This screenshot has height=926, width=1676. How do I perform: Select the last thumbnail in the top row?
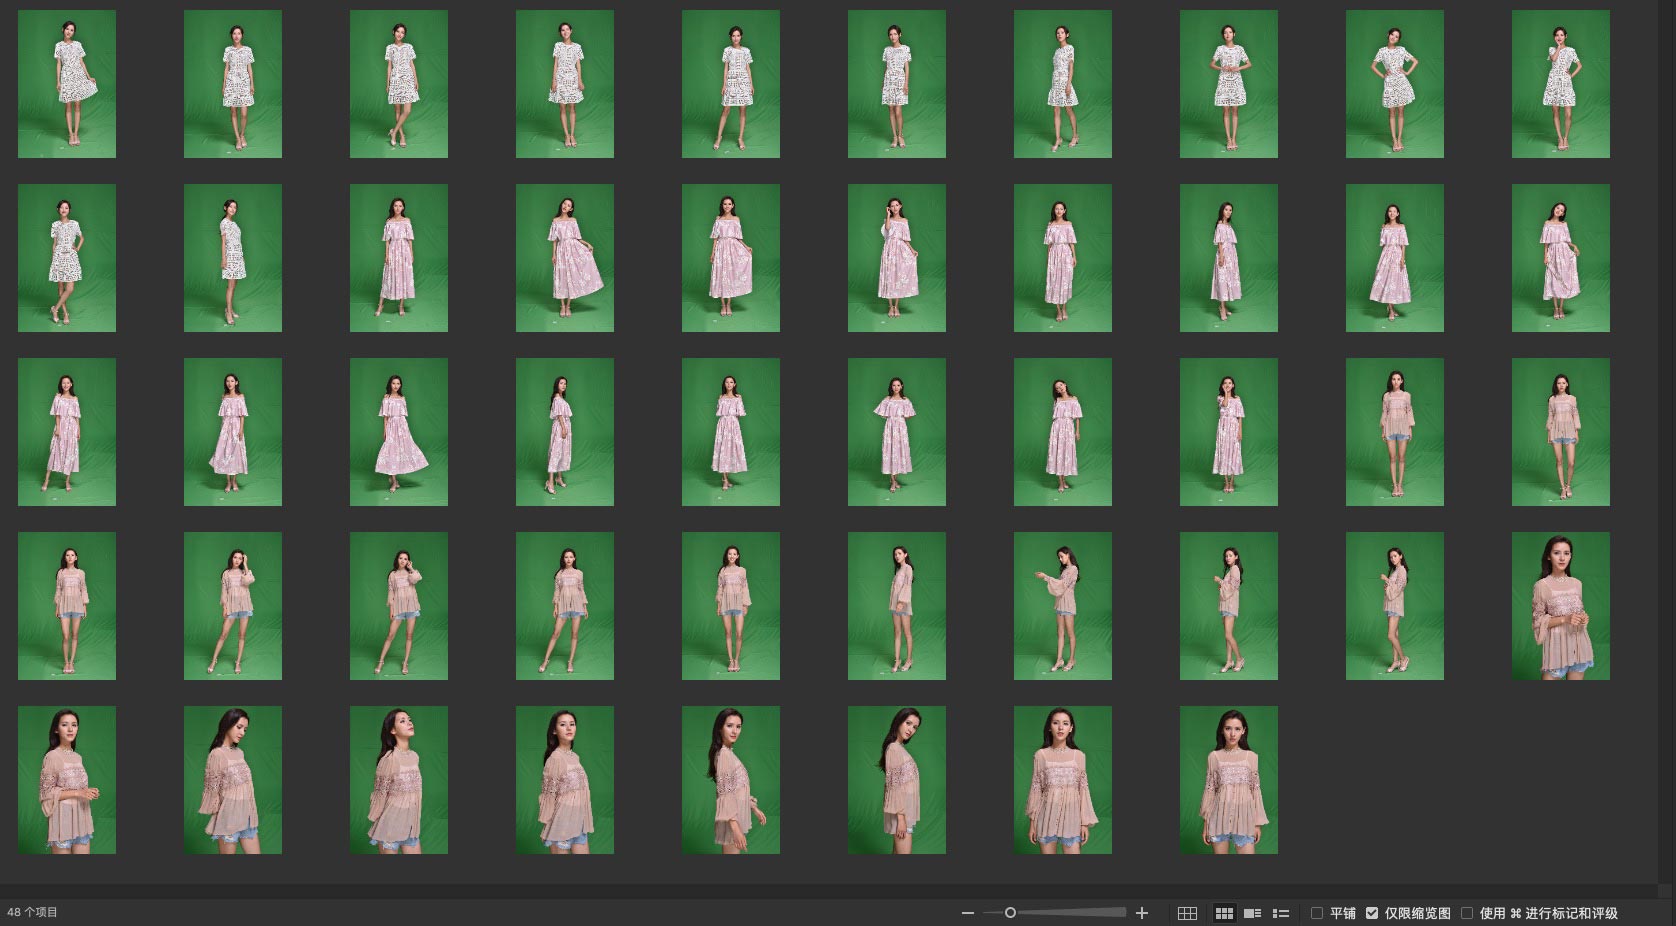coord(1560,84)
